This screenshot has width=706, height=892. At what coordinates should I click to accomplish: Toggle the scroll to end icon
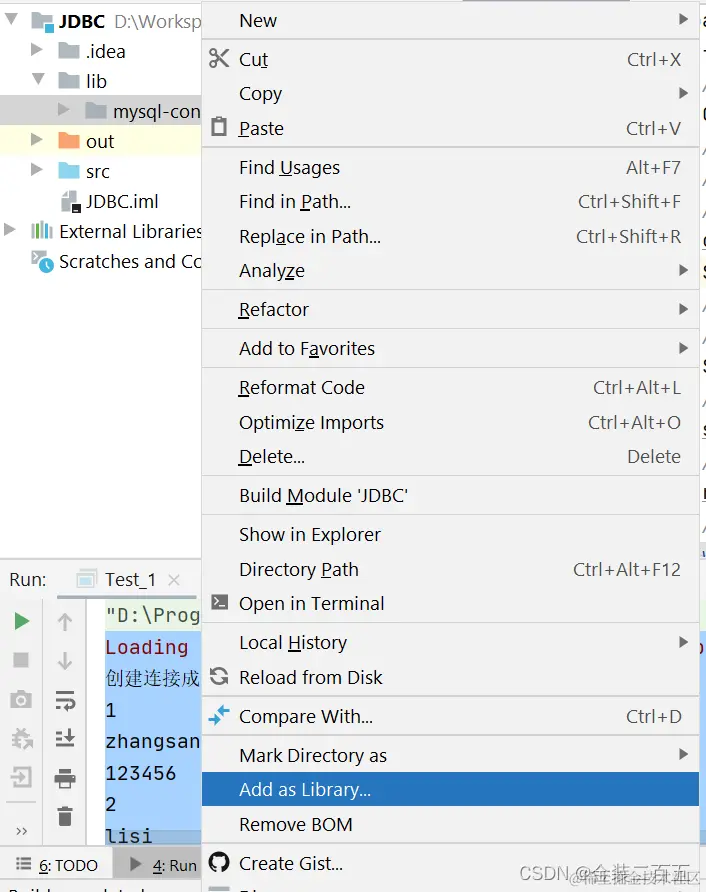pyautogui.click(x=65, y=738)
